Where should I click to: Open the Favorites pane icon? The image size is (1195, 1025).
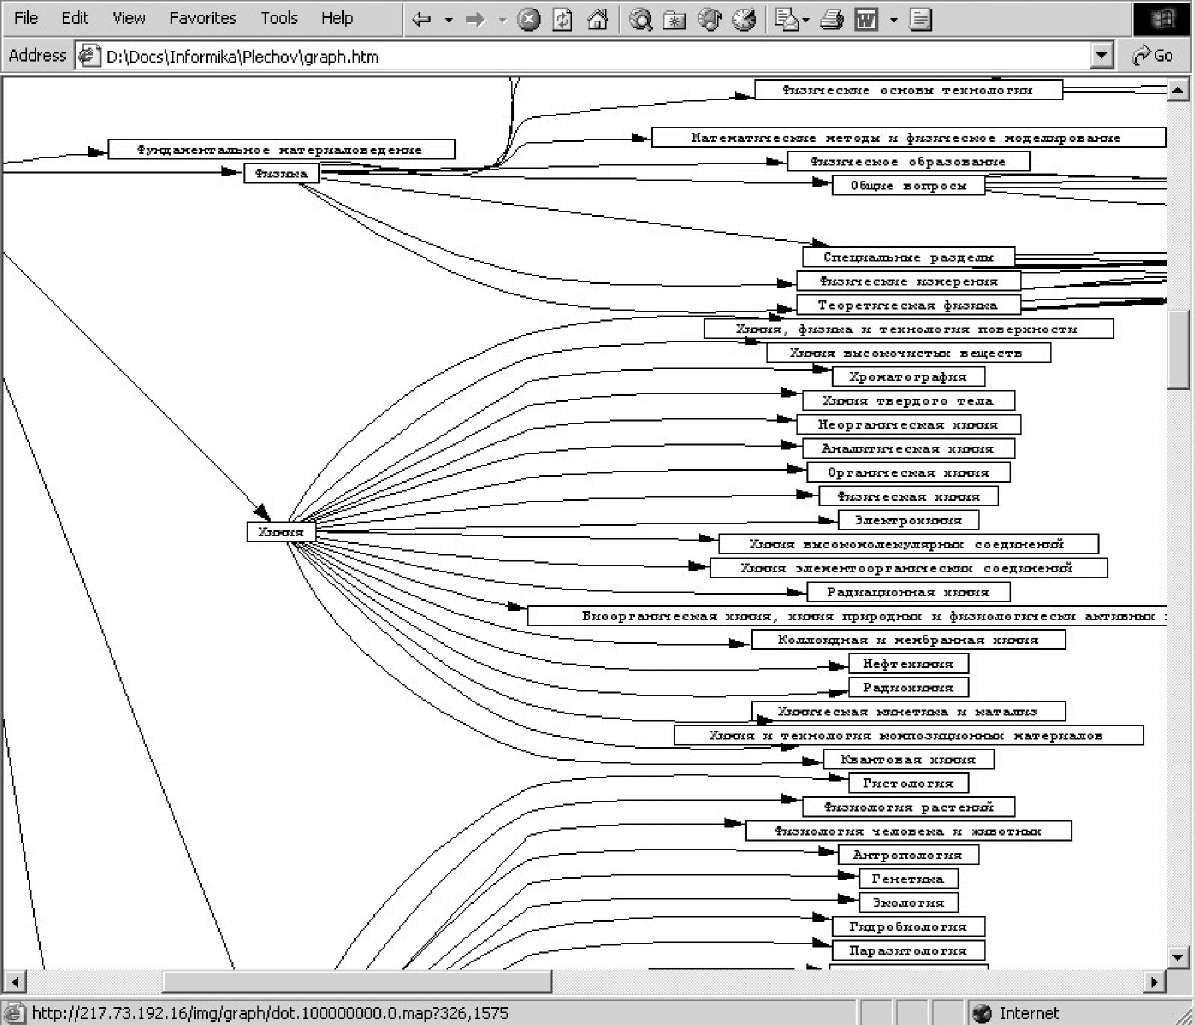point(674,20)
